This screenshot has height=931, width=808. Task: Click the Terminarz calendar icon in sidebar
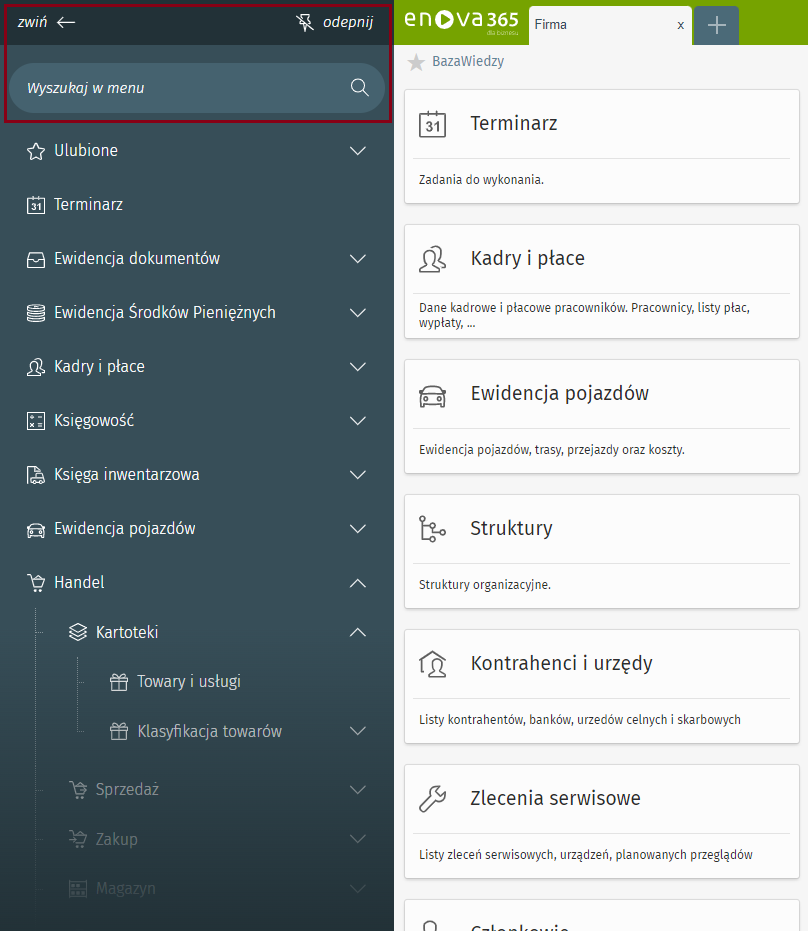[36, 205]
